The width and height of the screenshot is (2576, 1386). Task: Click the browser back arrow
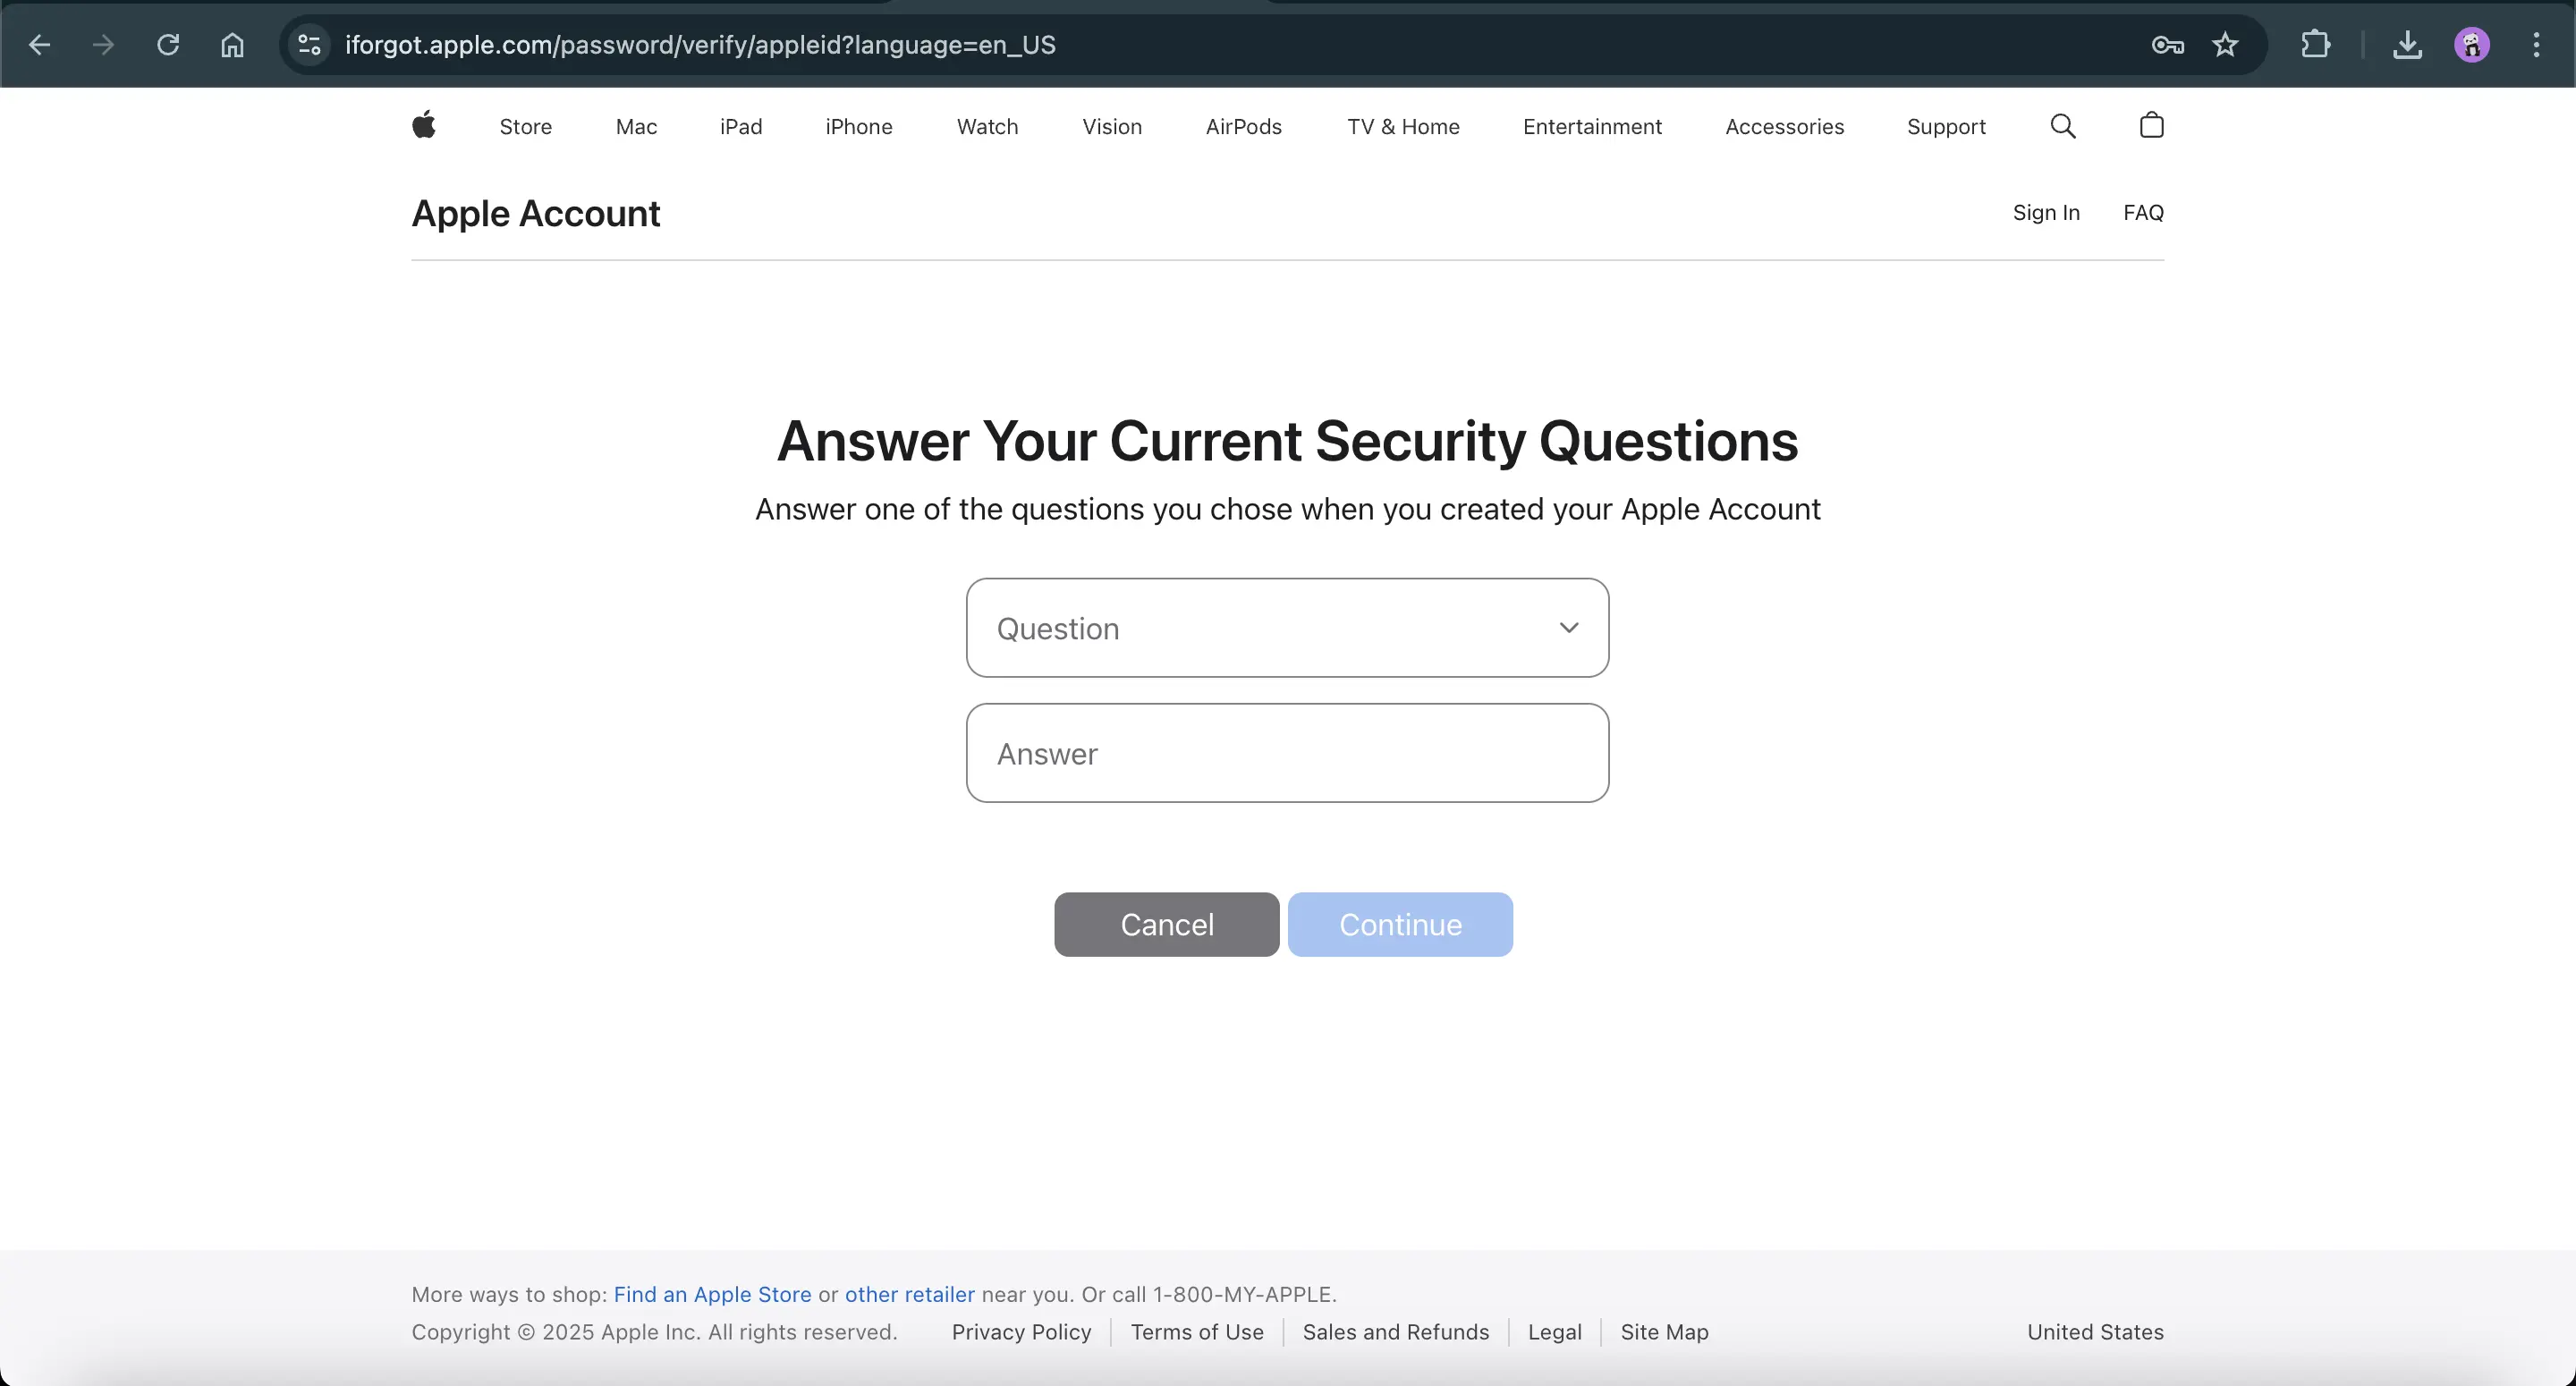[x=39, y=45]
